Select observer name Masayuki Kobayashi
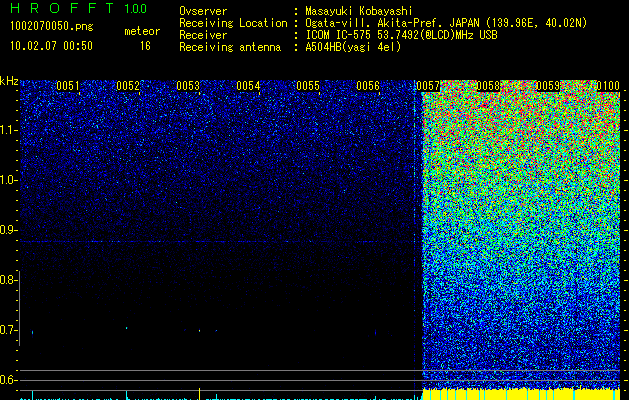The width and height of the screenshot is (629, 400). (x=359, y=11)
